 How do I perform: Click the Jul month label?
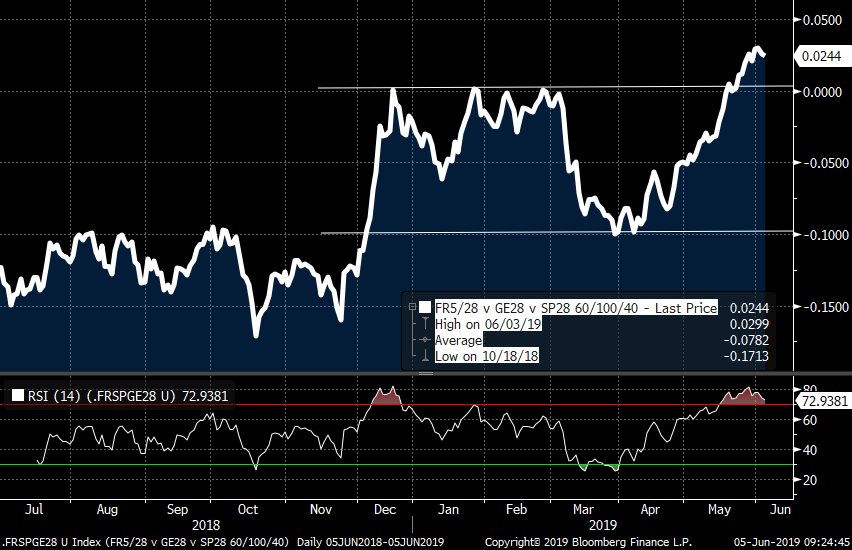[34, 509]
